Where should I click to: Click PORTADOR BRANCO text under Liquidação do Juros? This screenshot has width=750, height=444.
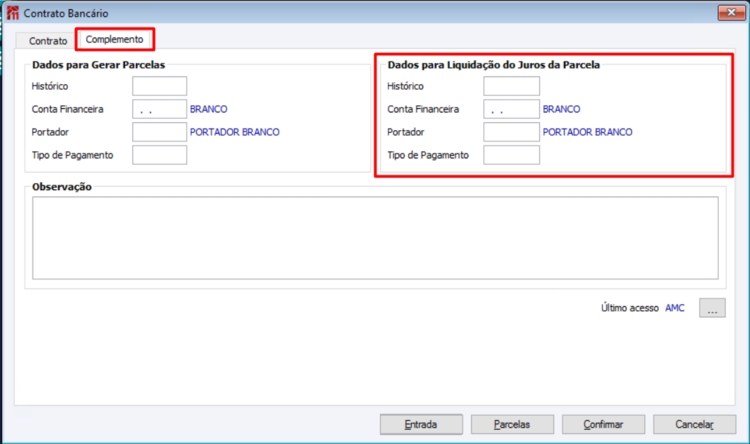[x=587, y=132]
